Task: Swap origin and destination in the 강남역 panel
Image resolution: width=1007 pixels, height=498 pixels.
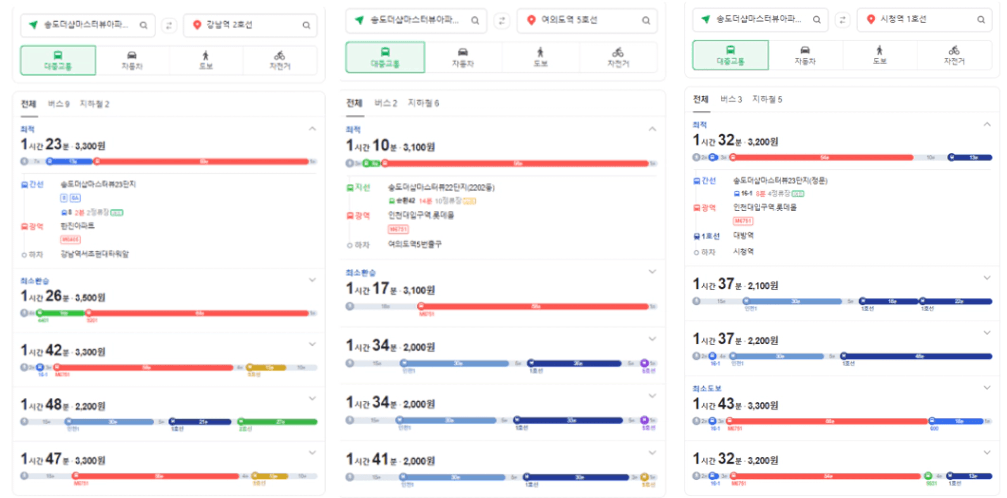Action: click(x=169, y=25)
